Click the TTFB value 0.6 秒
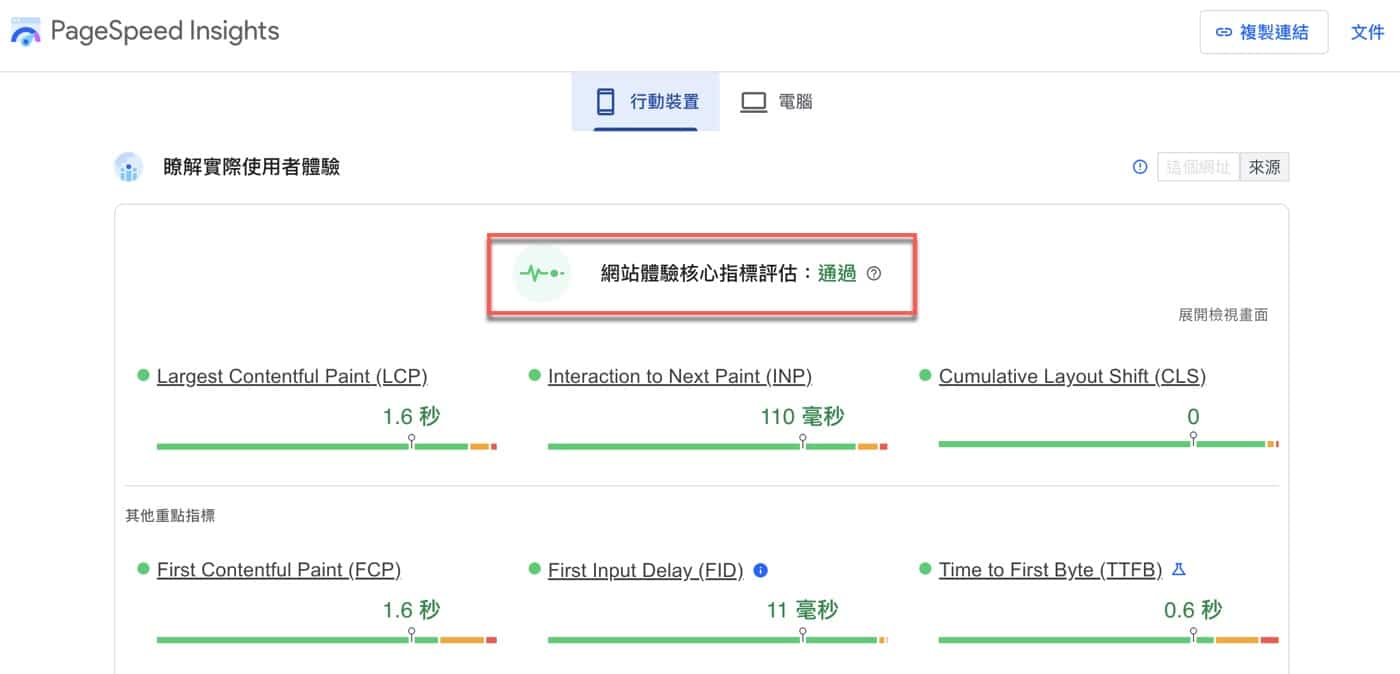This screenshot has width=1400, height=674. point(1193,609)
